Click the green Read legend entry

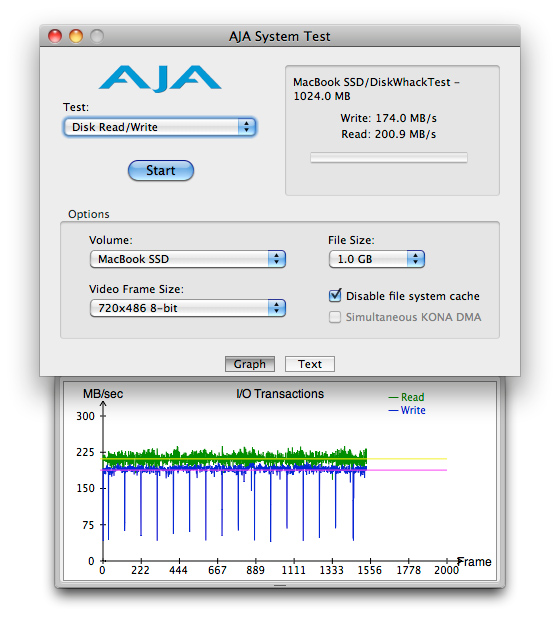click(406, 397)
